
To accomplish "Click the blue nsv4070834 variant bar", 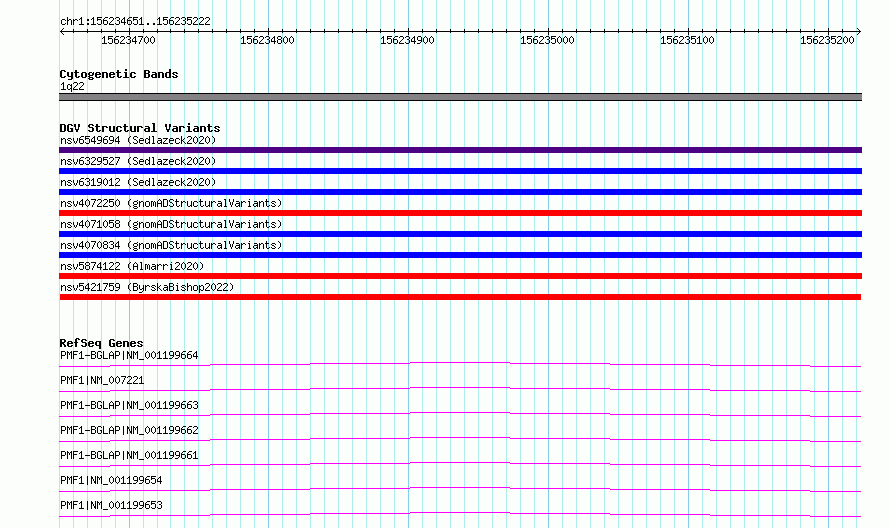I will click(460, 255).
